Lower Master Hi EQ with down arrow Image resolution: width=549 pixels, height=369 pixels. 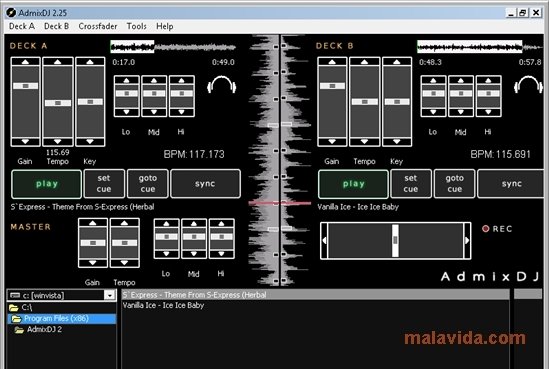point(221,254)
